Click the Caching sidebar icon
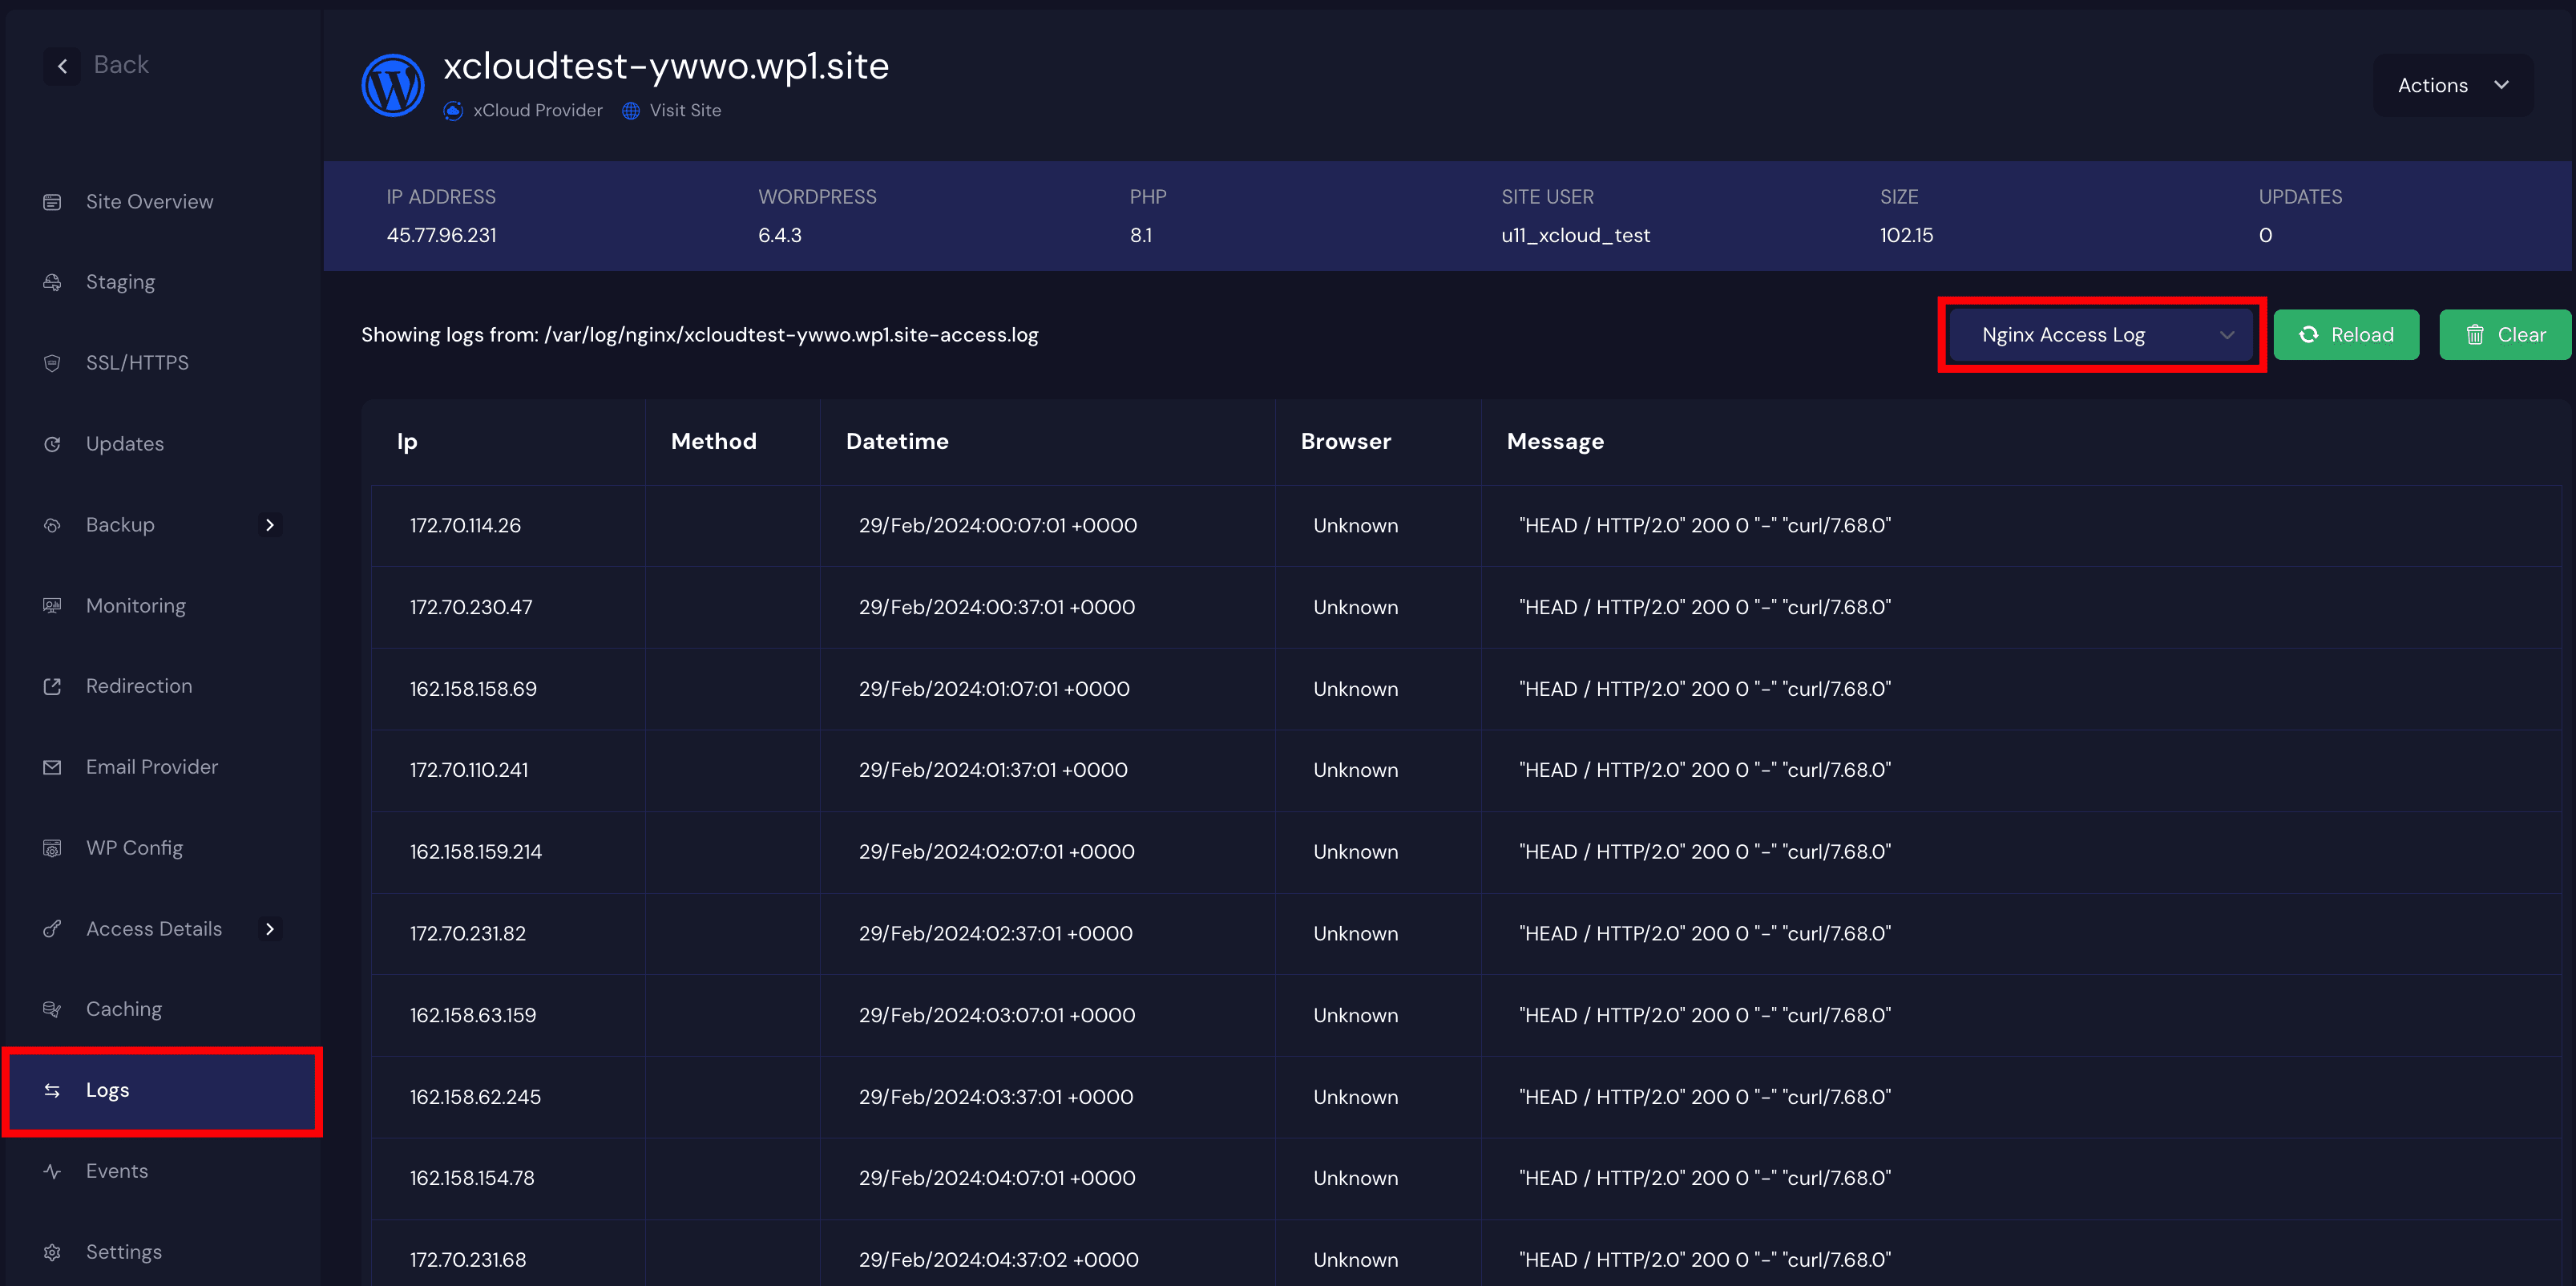The height and width of the screenshot is (1286, 2576). (x=52, y=1009)
